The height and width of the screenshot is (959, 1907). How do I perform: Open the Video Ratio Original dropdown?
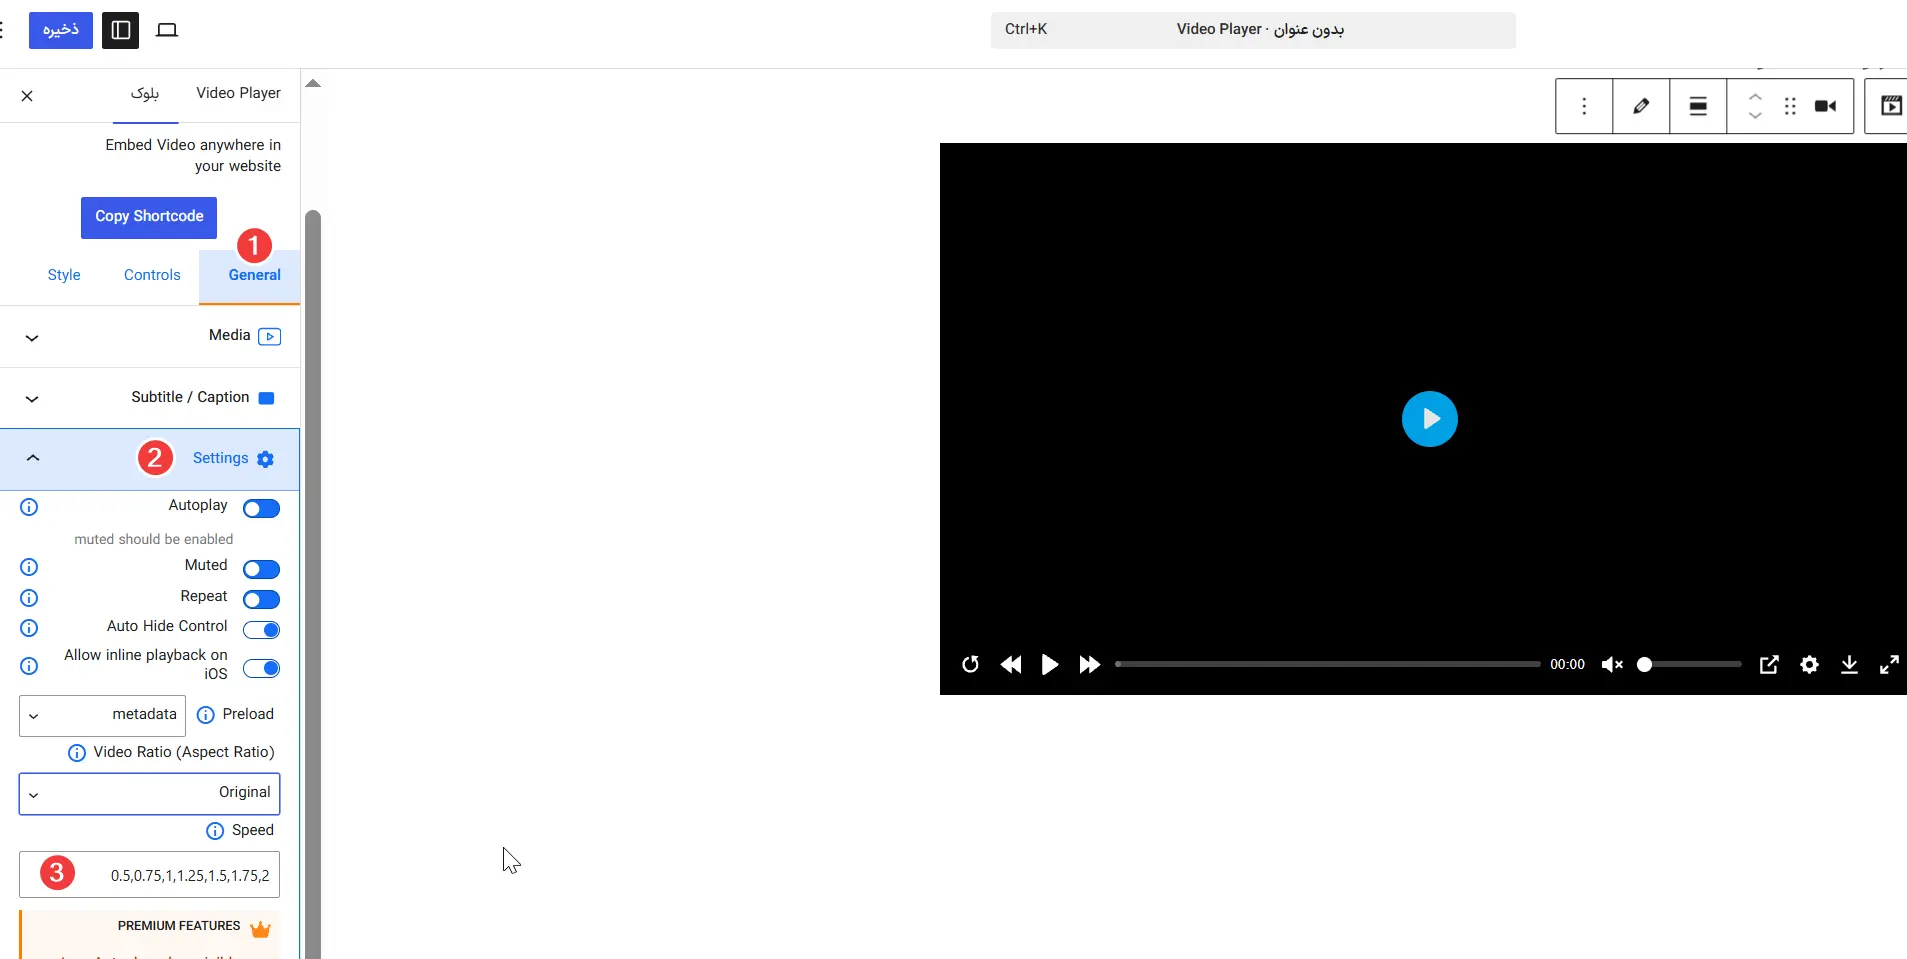point(149,793)
